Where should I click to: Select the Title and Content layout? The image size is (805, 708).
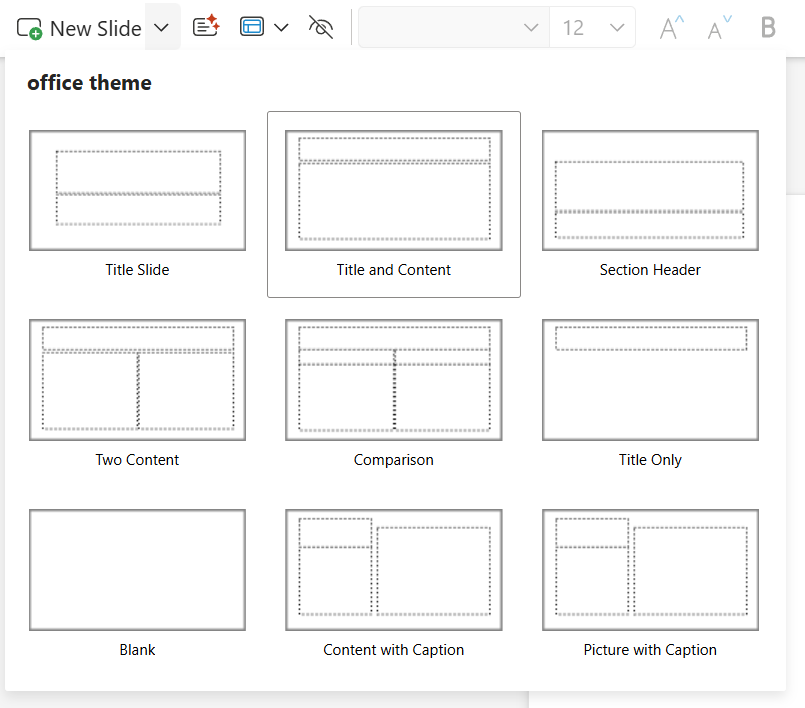(x=393, y=190)
